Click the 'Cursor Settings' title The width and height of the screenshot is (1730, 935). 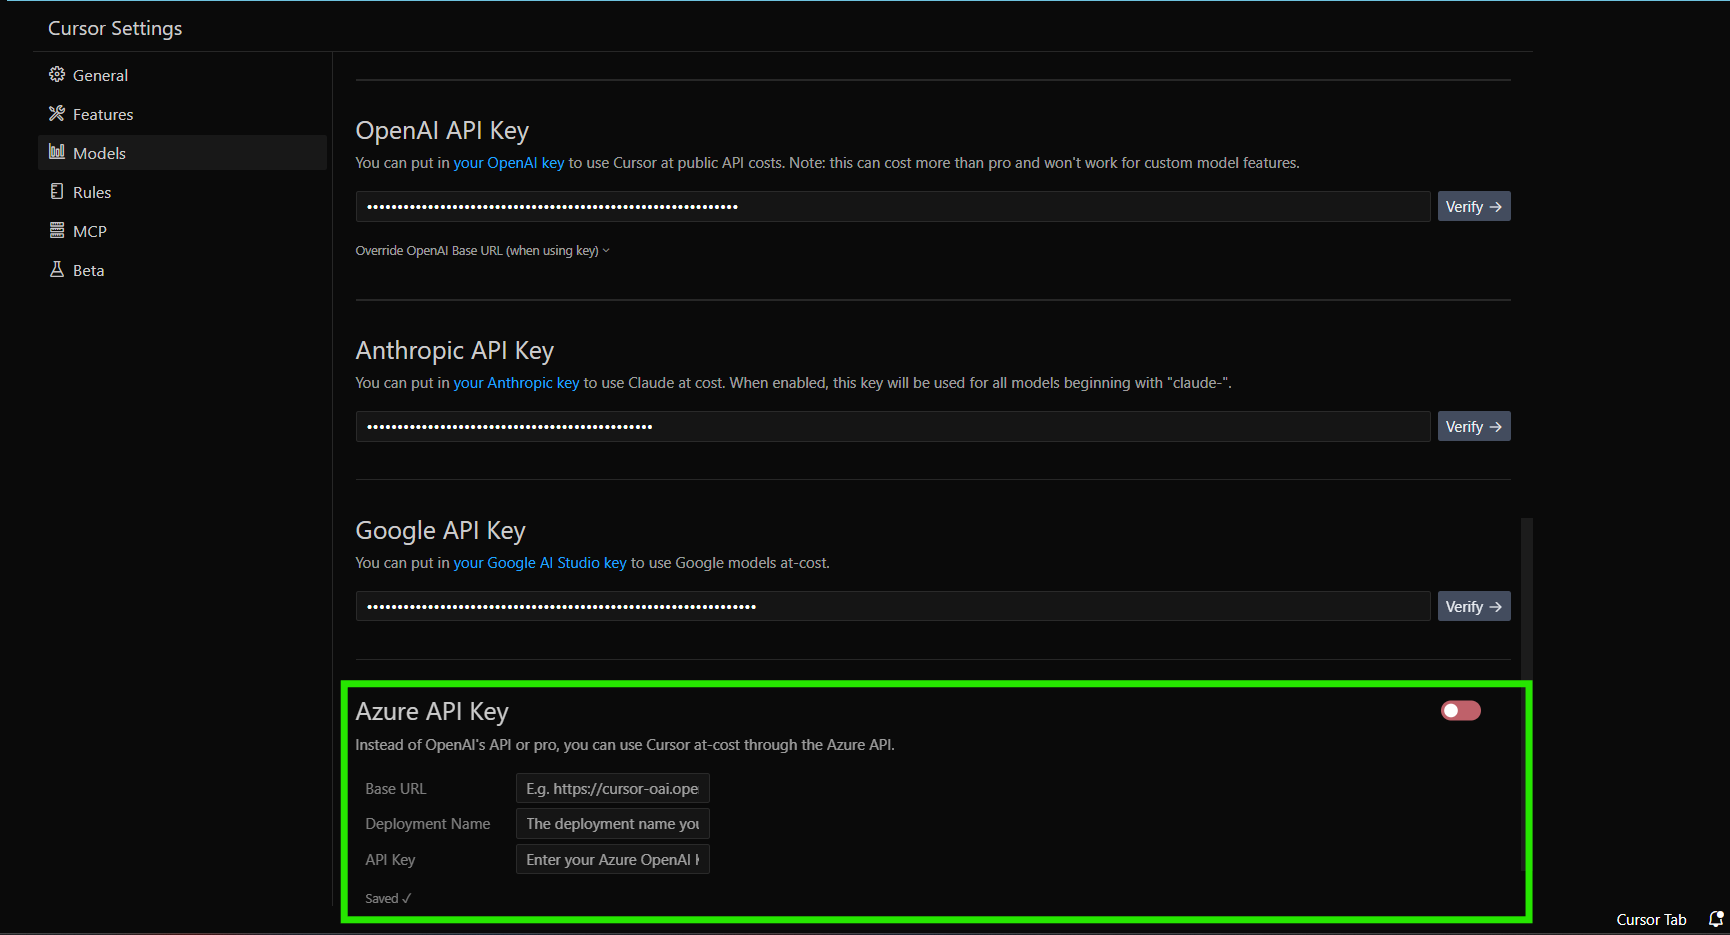(115, 29)
